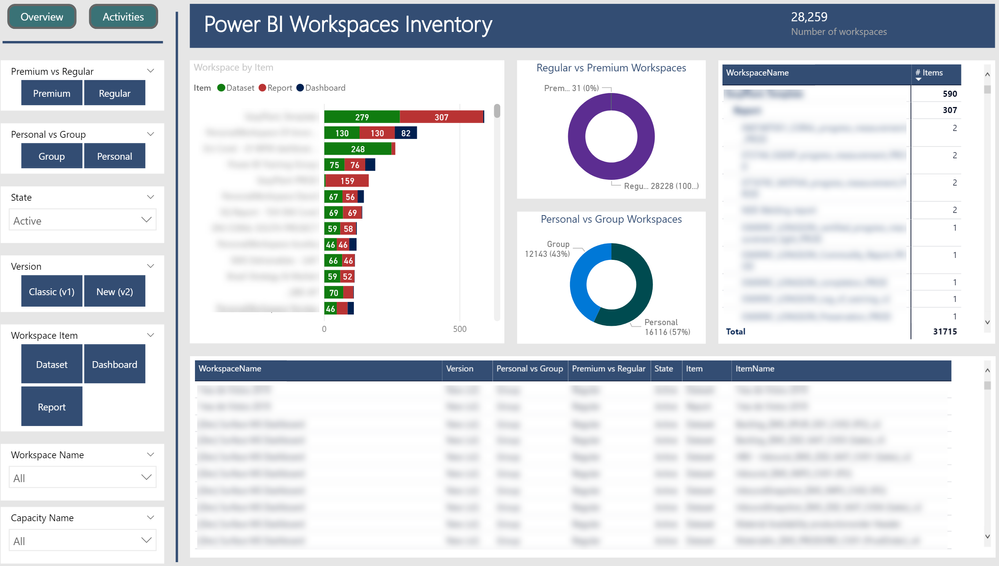This screenshot has width=999, height=566.
Task: Open the State dropdown showing Active
Action: pyautogui.click(x=82, y=220)
